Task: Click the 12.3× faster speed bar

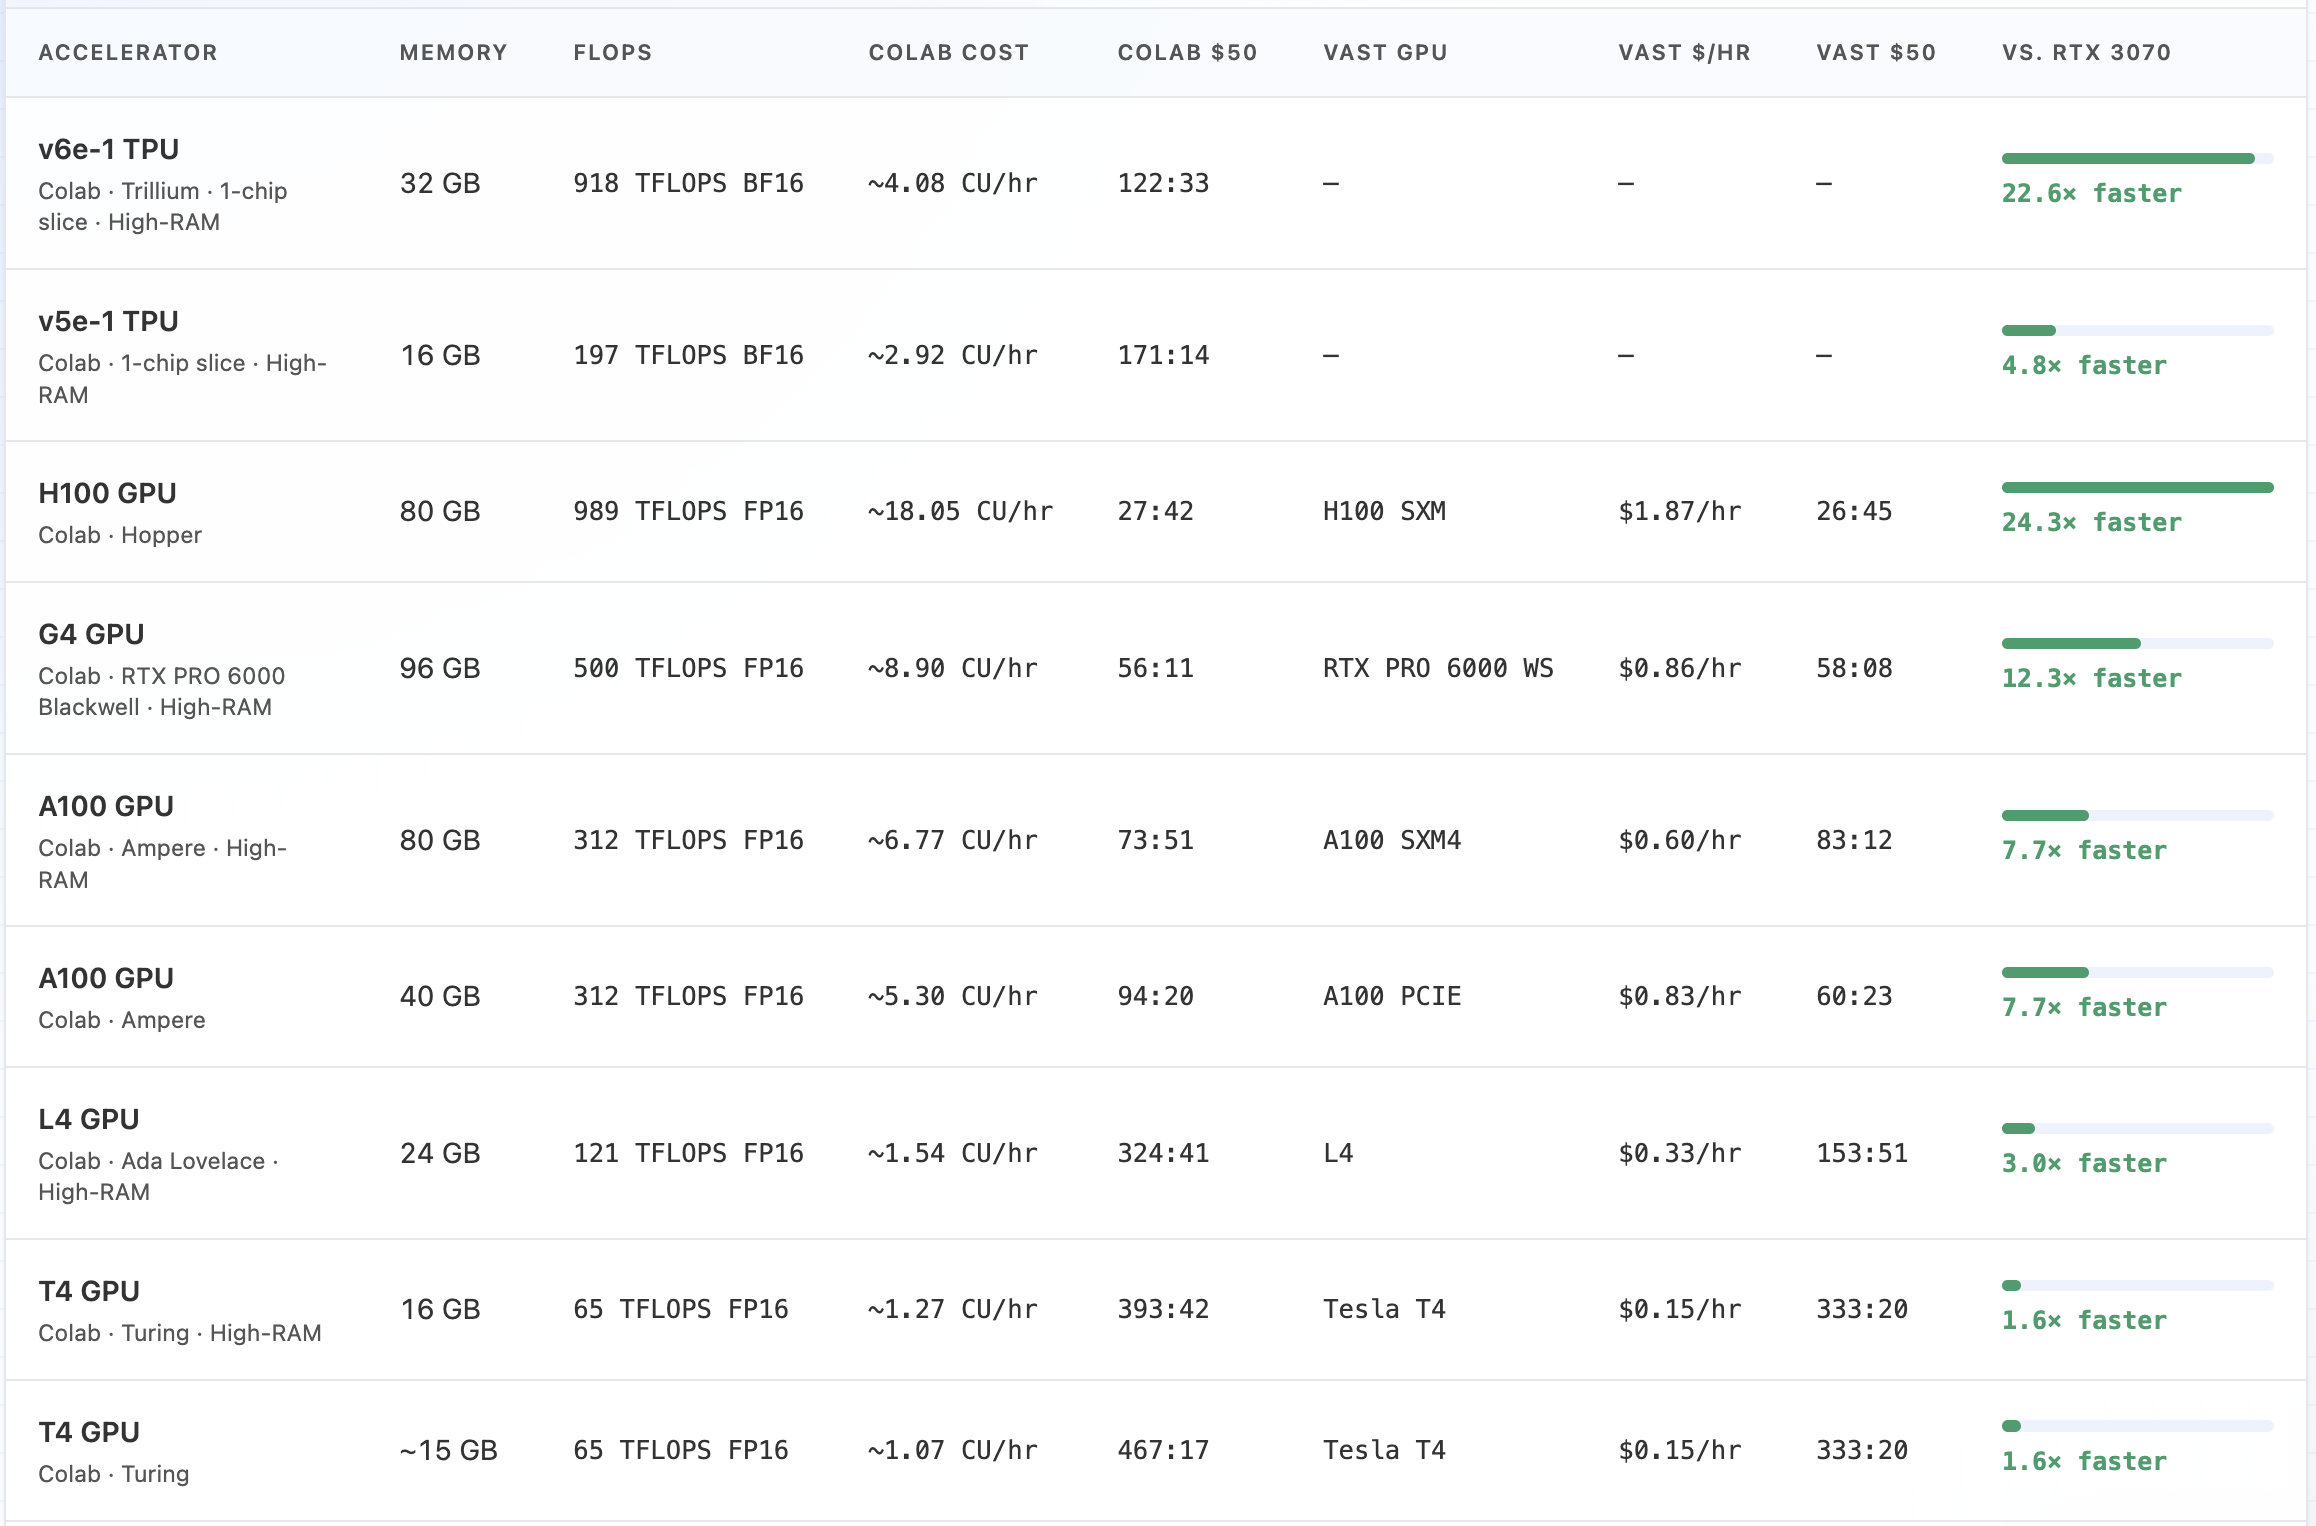Action: [x=2137, y=643]
